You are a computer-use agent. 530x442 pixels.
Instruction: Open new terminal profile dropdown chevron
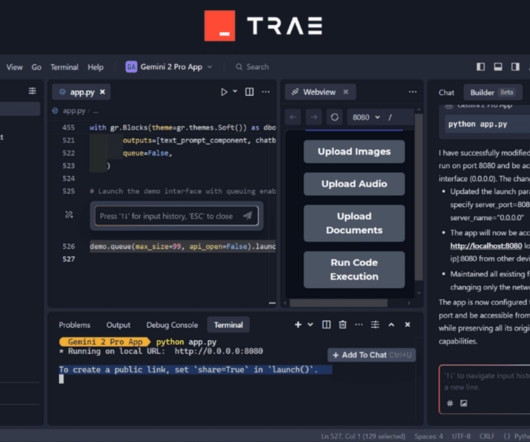tap(310, 325)
